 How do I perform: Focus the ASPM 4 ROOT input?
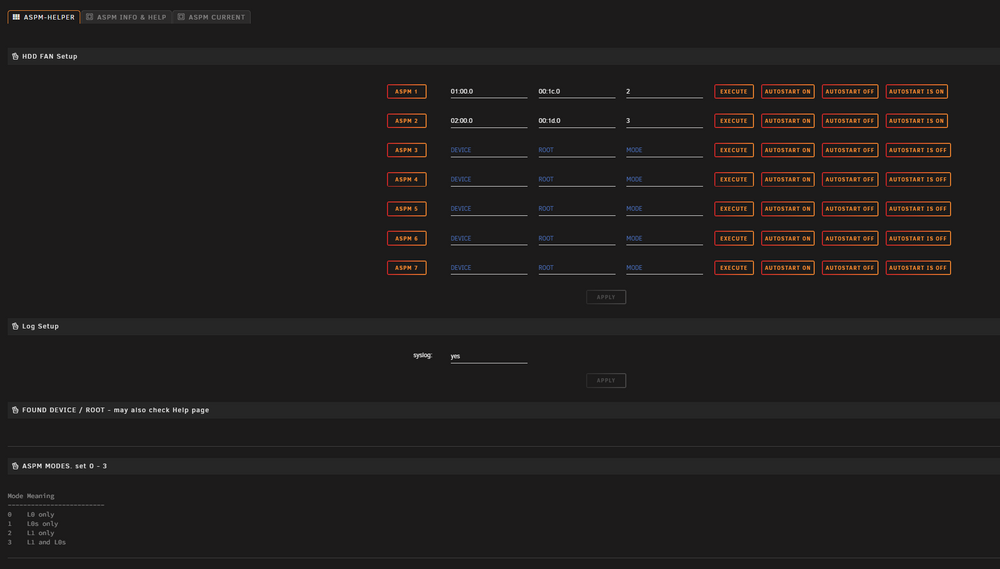(x=577, y=179)
